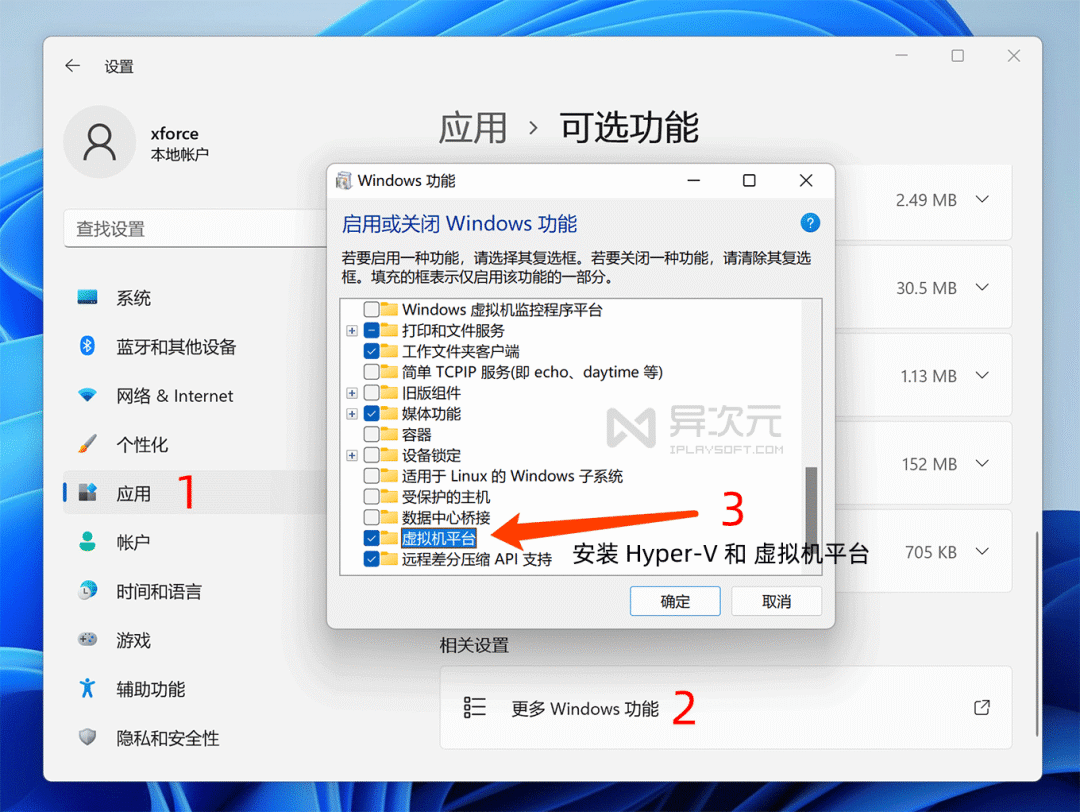Select the 容器 feature label
The width and height of the screenshot is (1080, 812).
click(417, 435)
